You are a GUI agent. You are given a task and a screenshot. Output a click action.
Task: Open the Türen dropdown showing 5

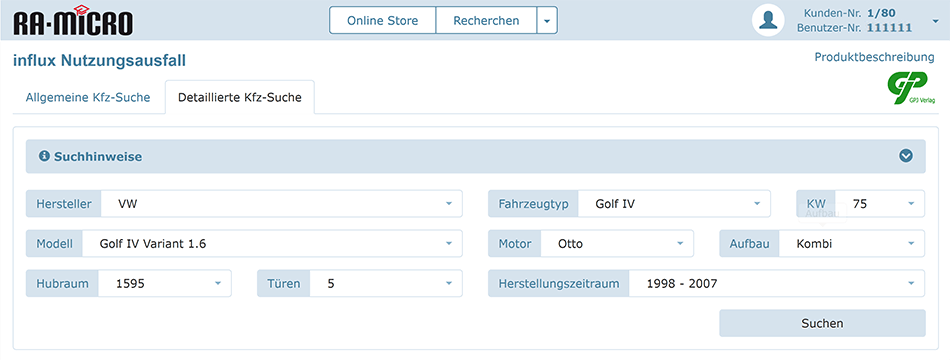tap(386, 283)
